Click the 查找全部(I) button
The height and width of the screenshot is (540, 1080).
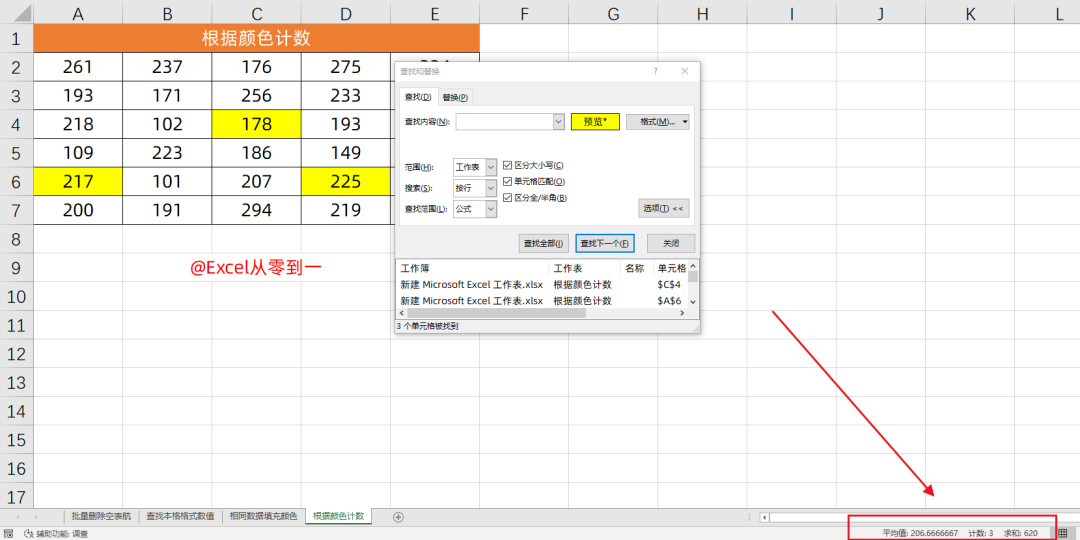click(x=543, y=243)
